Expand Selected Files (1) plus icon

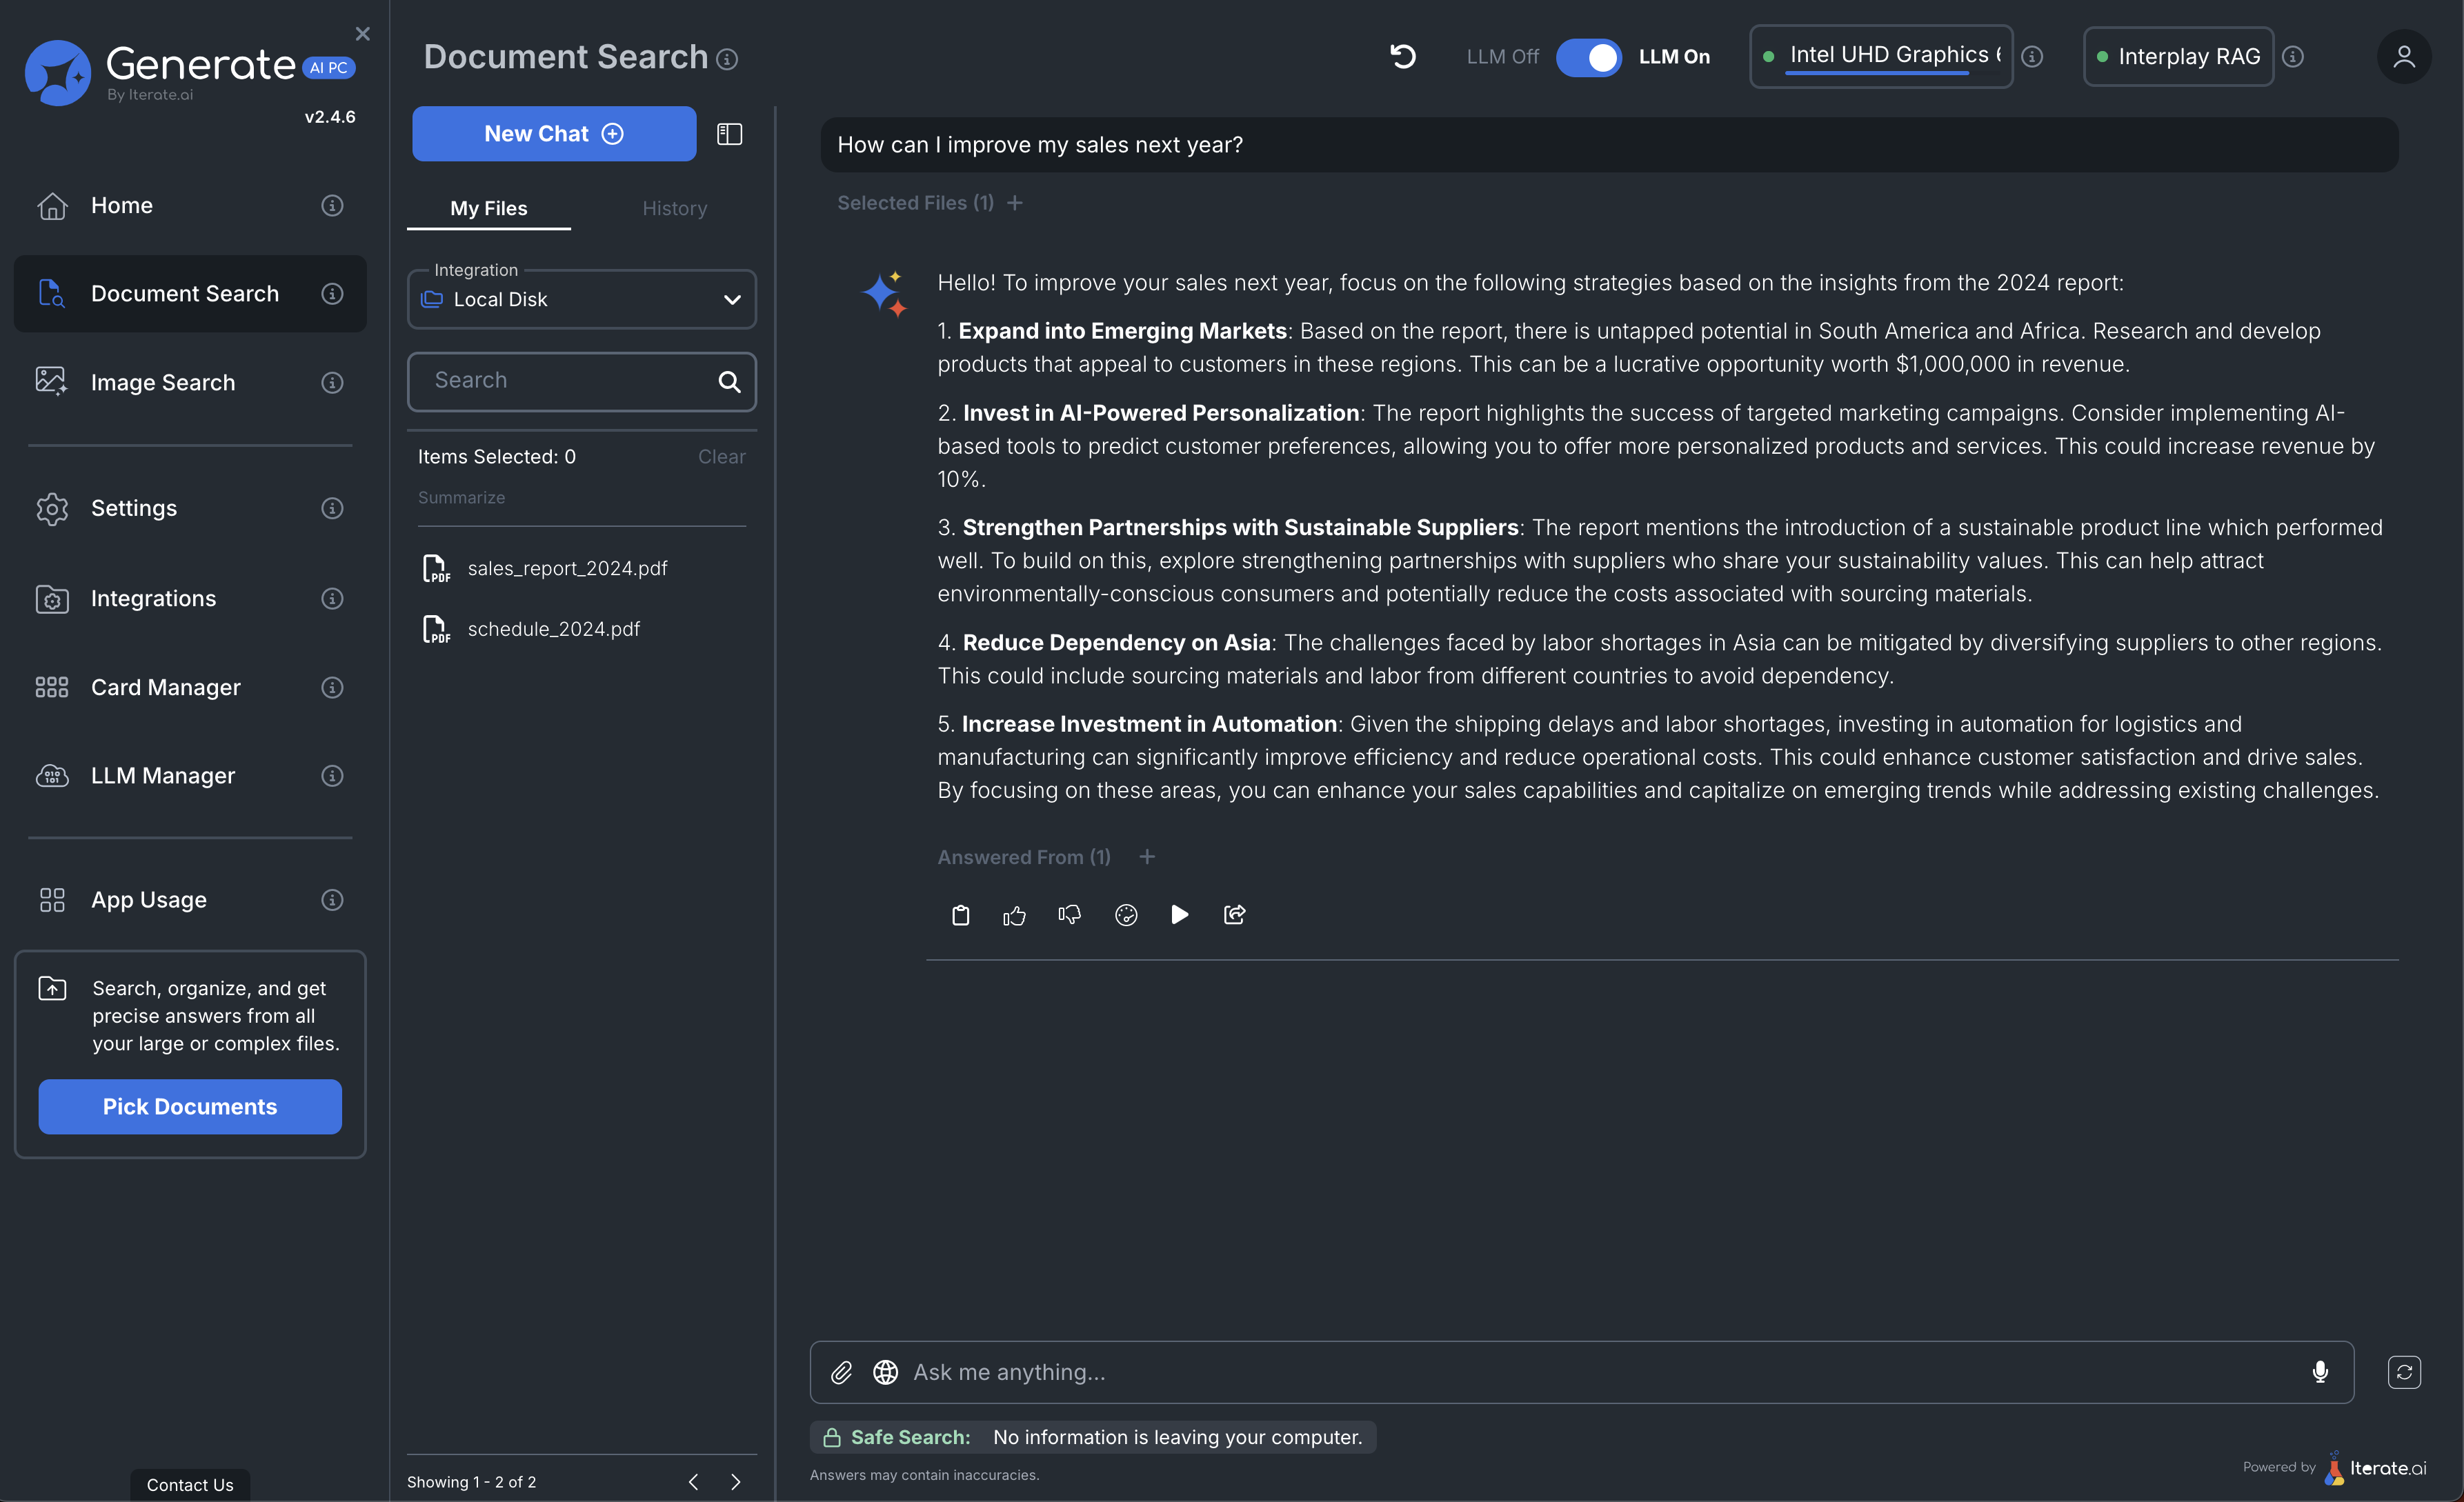[x=1015, y=203]
